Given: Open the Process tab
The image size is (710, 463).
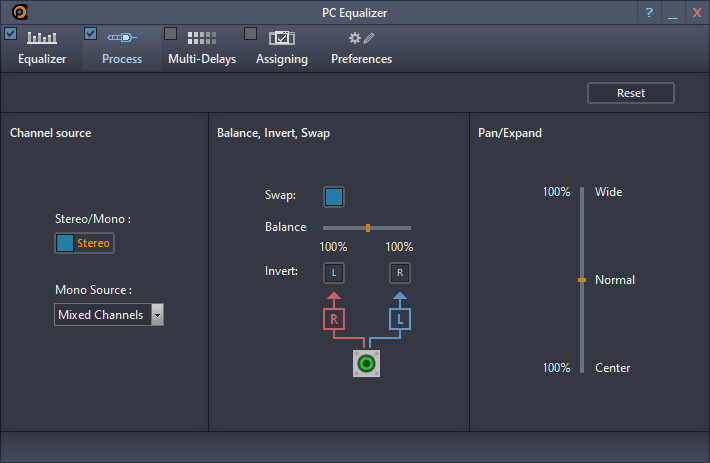Looking at the screenshot, I should pyautogui.click(x=122, y=48).
